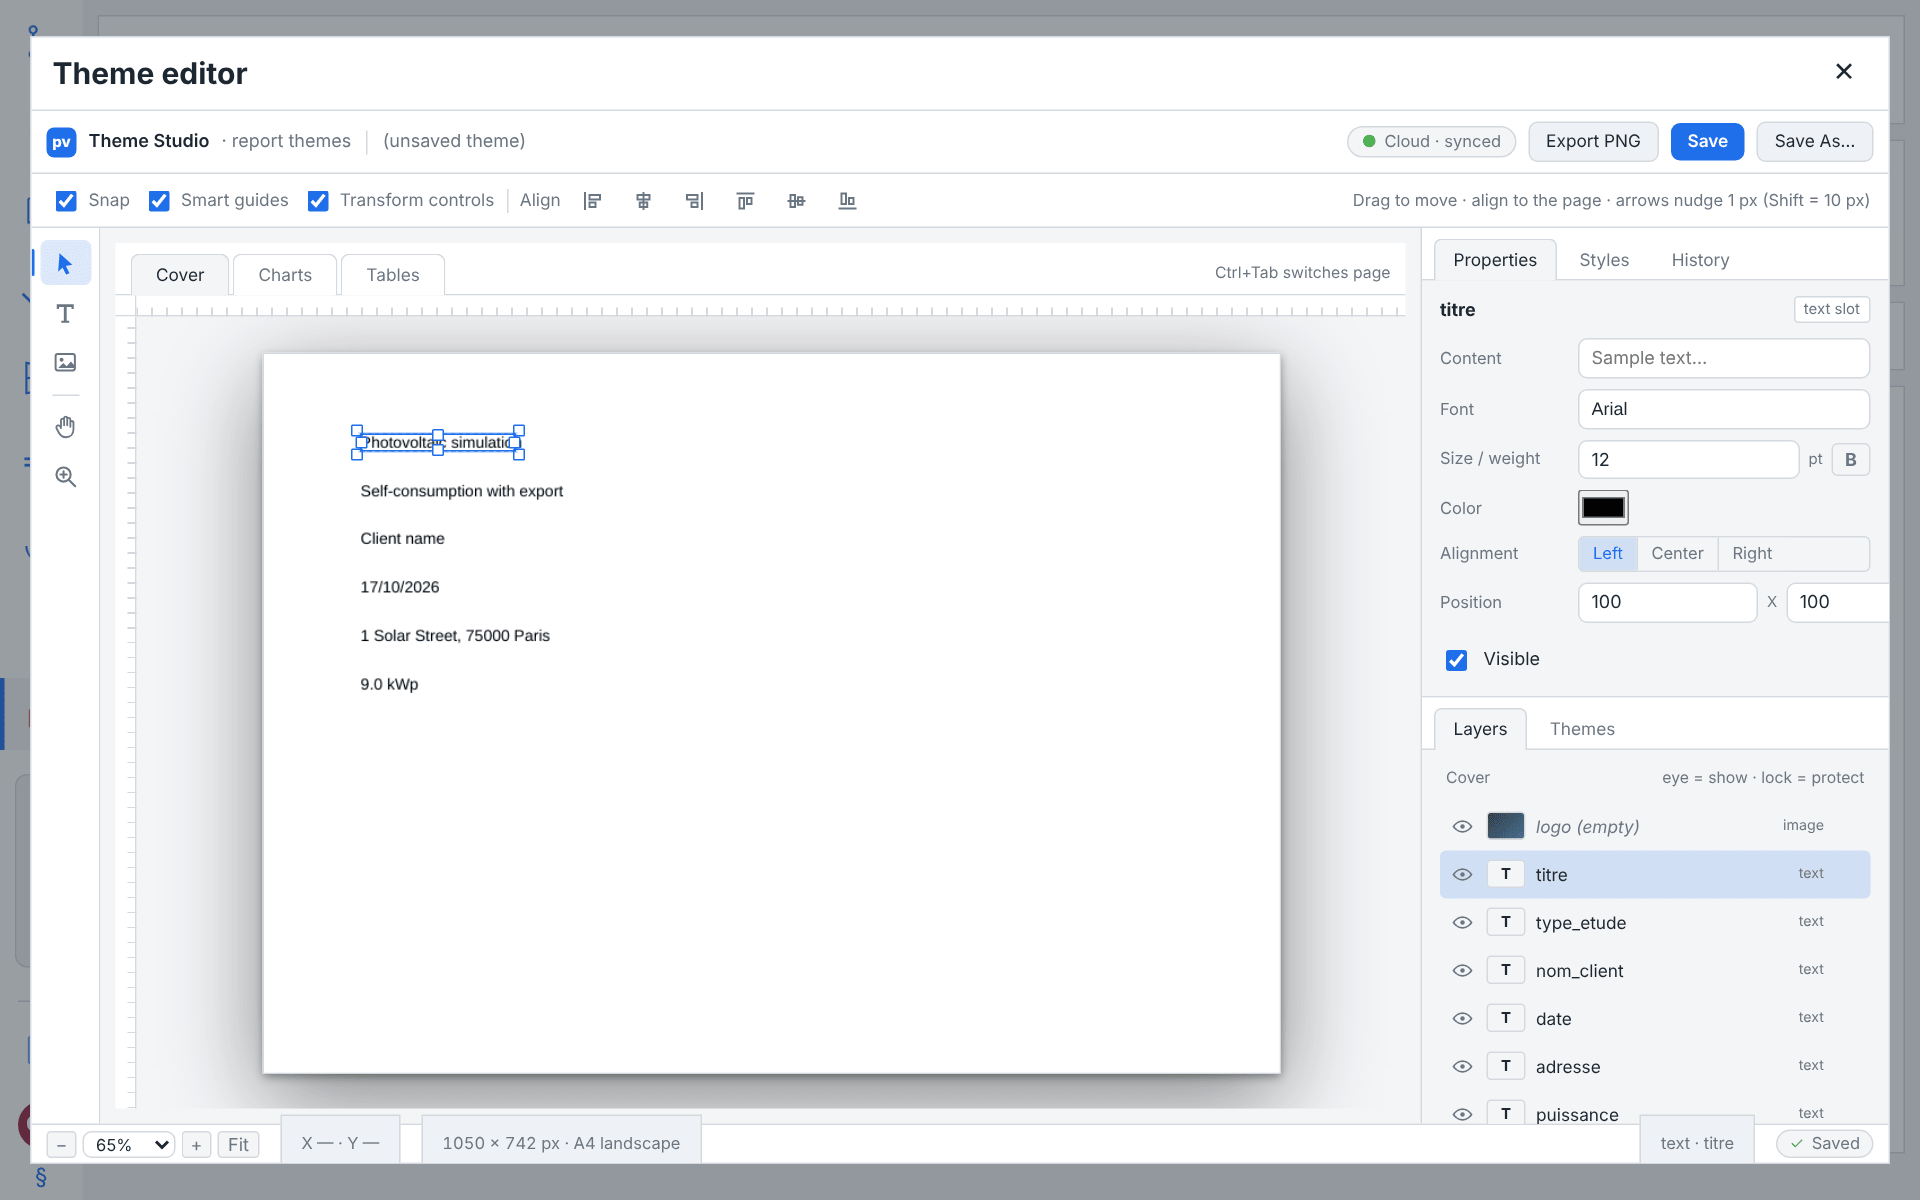
Task: Click the pv Theme Studio logo
Action: (x=62, y=142)
